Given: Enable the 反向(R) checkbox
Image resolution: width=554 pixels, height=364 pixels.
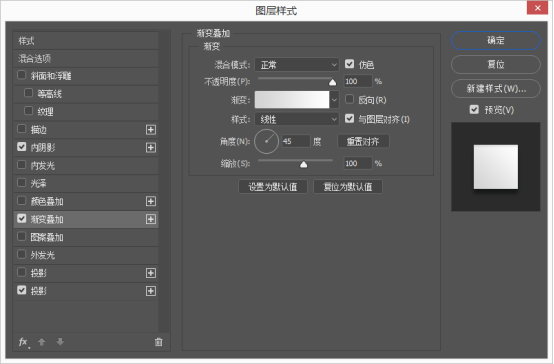Looking at the screenshot, I should pos(349,99).
